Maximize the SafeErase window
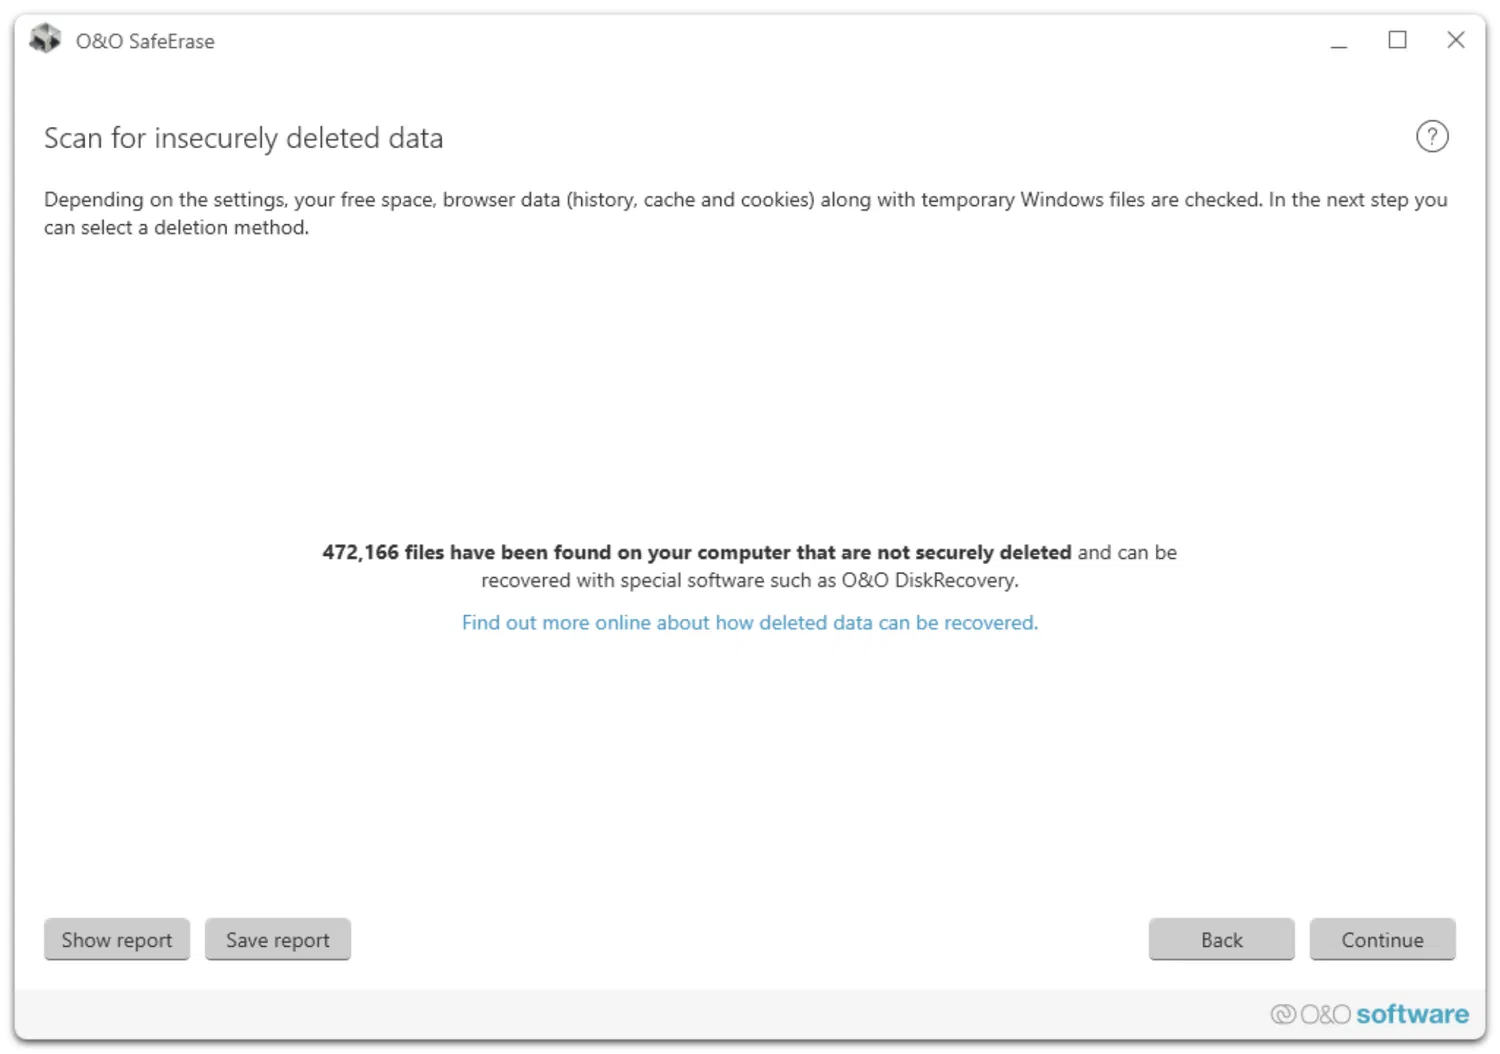Viewport: 1500px width, 1054px height. (x=1397, y=40)
